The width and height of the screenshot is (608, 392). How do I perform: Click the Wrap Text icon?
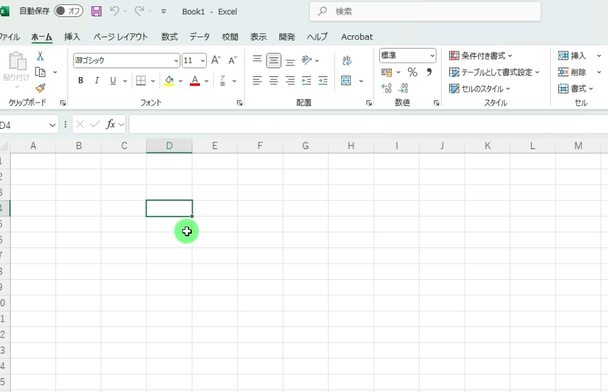coord(347,60)
